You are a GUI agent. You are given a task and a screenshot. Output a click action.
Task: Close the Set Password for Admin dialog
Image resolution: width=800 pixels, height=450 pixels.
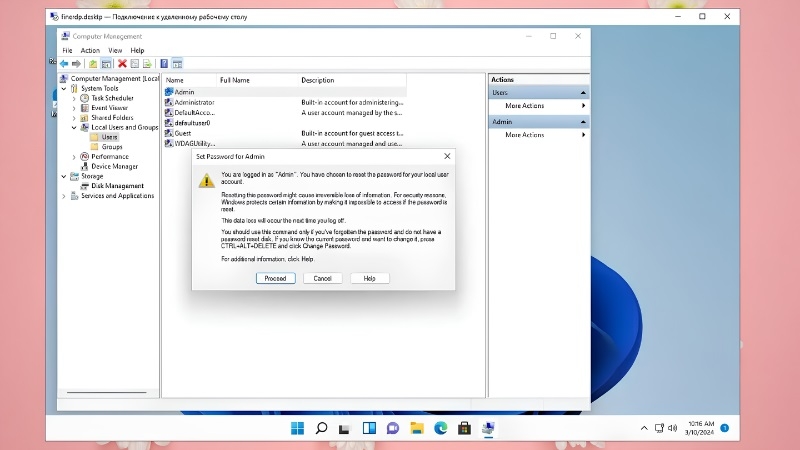[x=447, y=156]
